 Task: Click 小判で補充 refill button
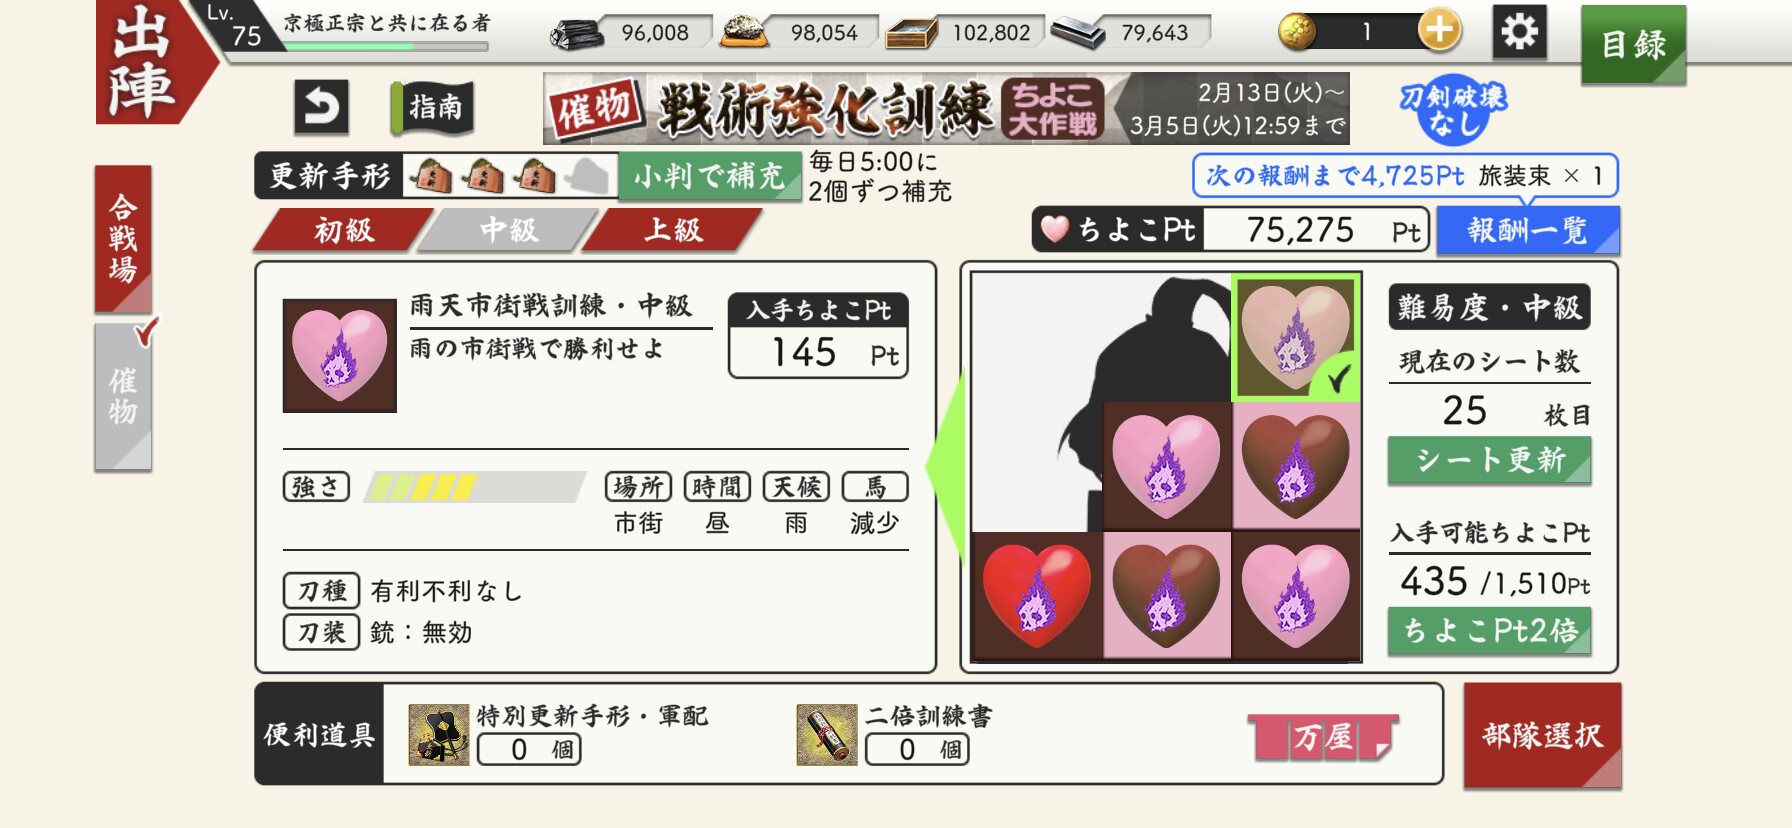click(709, 176)
